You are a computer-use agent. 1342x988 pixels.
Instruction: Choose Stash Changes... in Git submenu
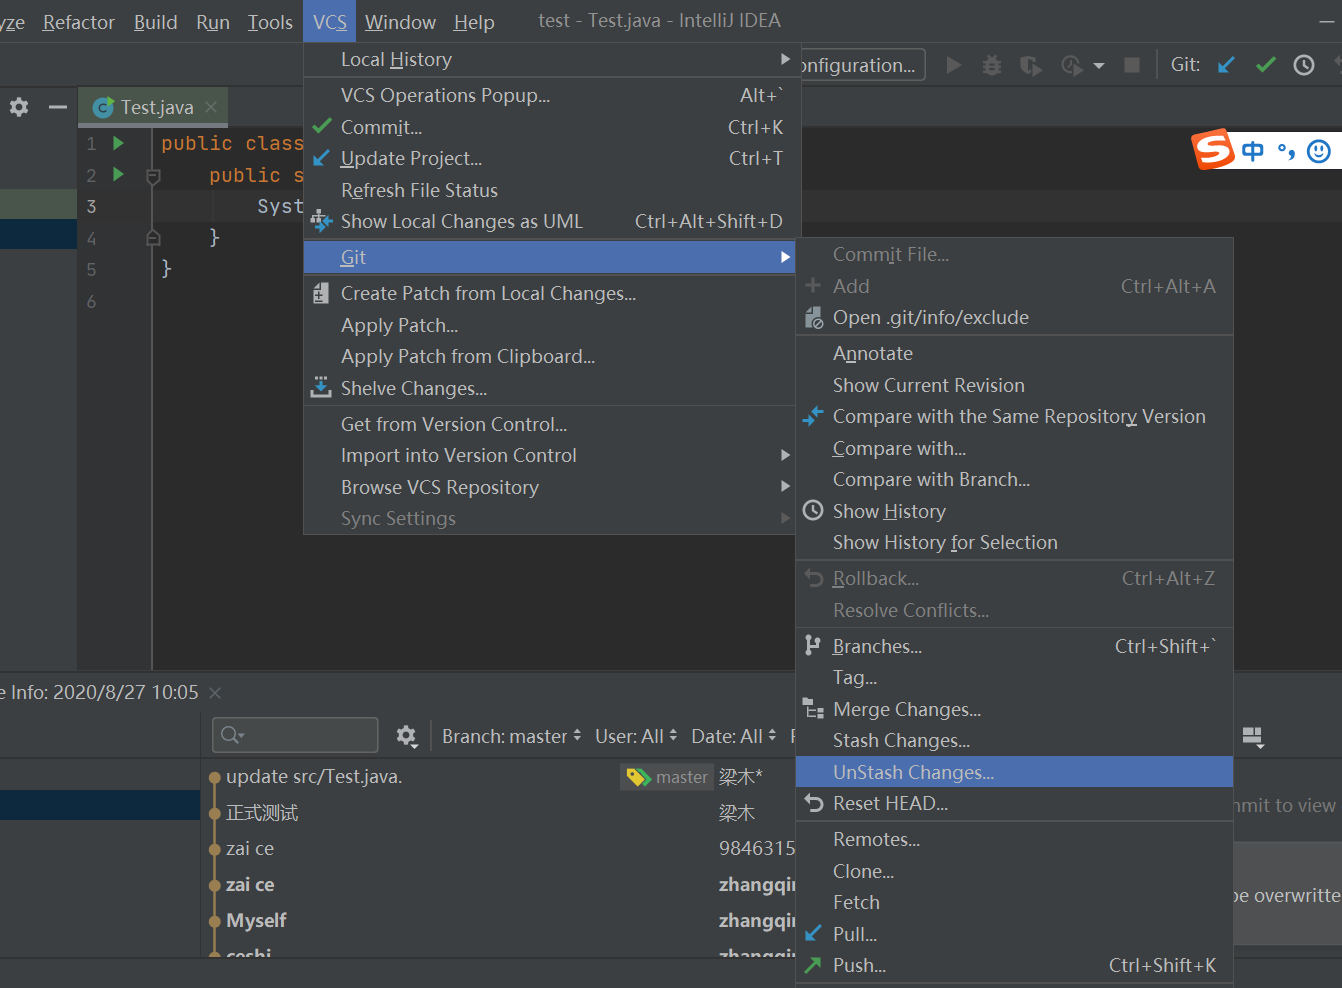tap(1014, 740)
